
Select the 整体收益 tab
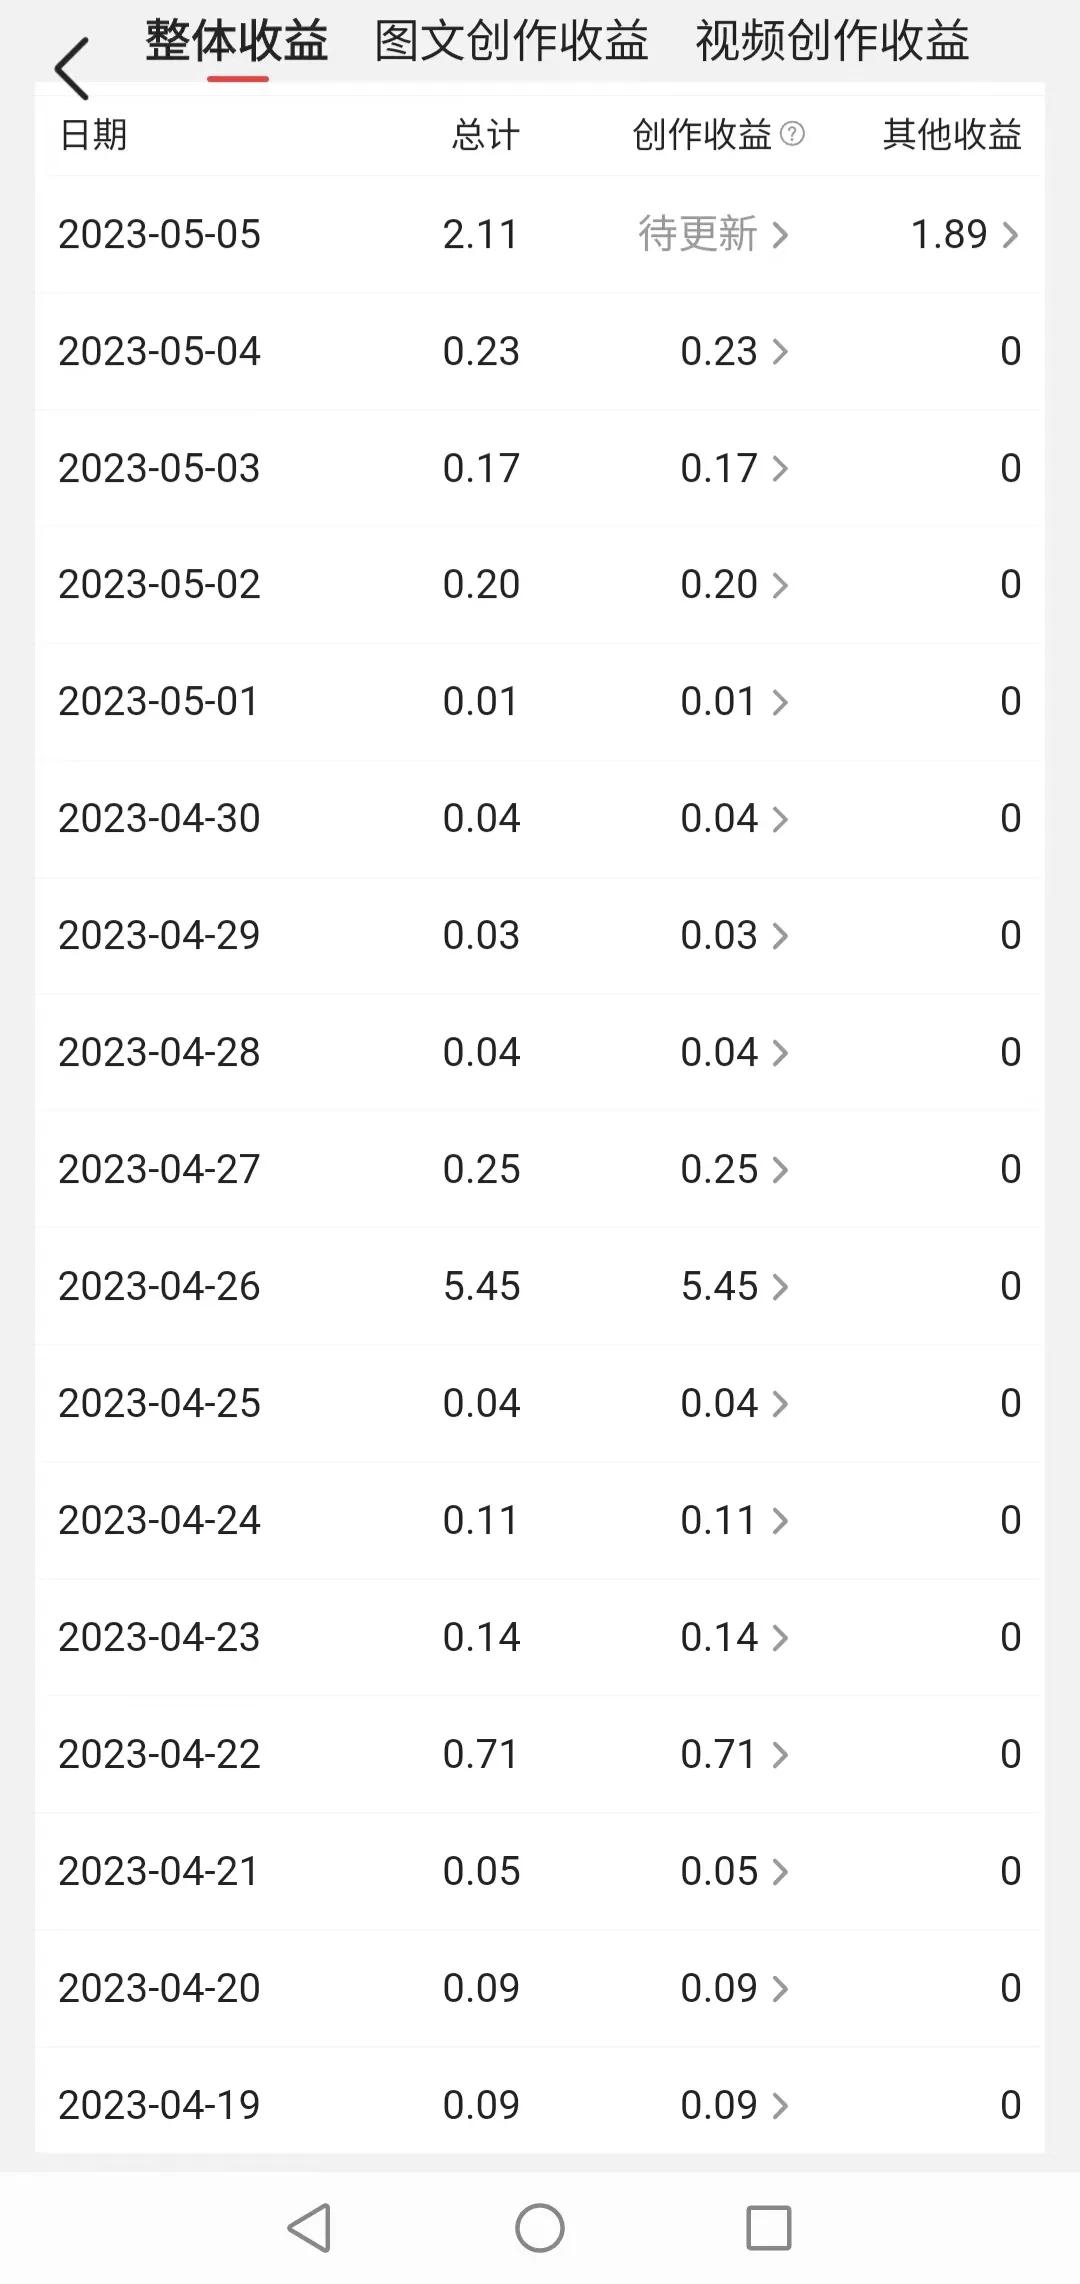click(x=237, y=42)
